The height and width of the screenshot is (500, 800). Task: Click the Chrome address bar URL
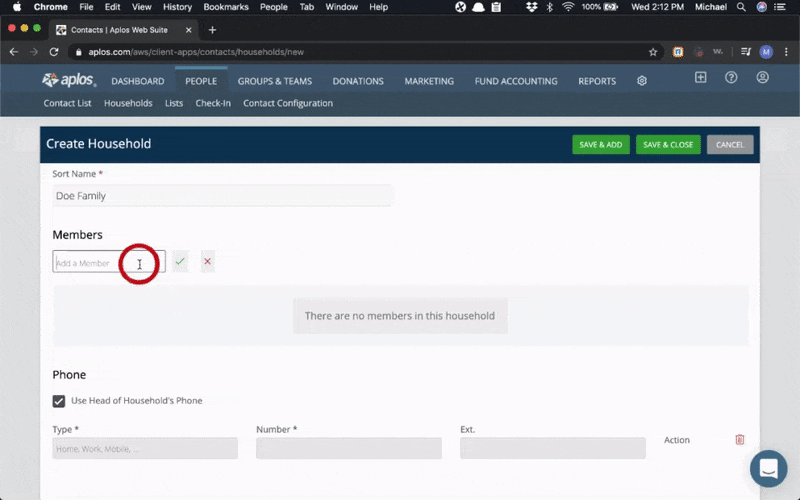196,52
